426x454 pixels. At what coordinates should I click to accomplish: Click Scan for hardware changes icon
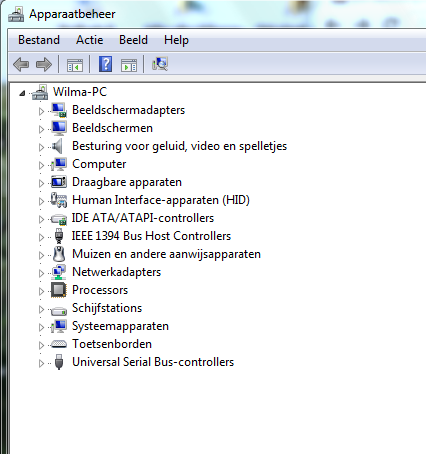tap(160, 64)
